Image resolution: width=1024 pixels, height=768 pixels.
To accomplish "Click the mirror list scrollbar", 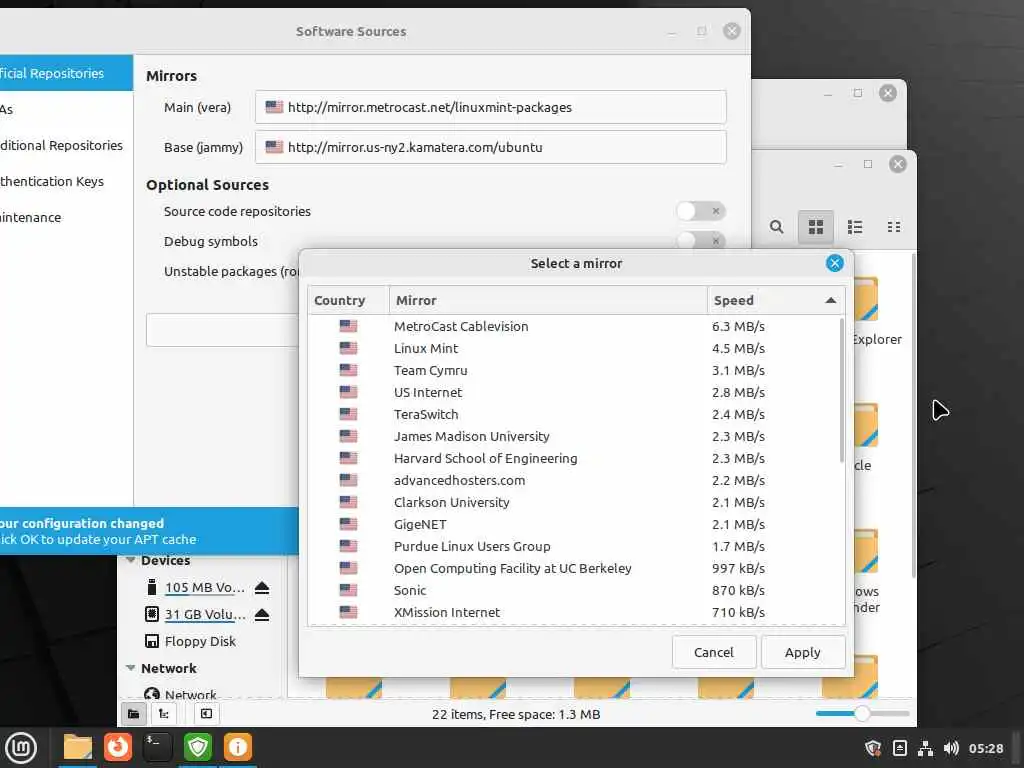I will click(x=841, y=391).
